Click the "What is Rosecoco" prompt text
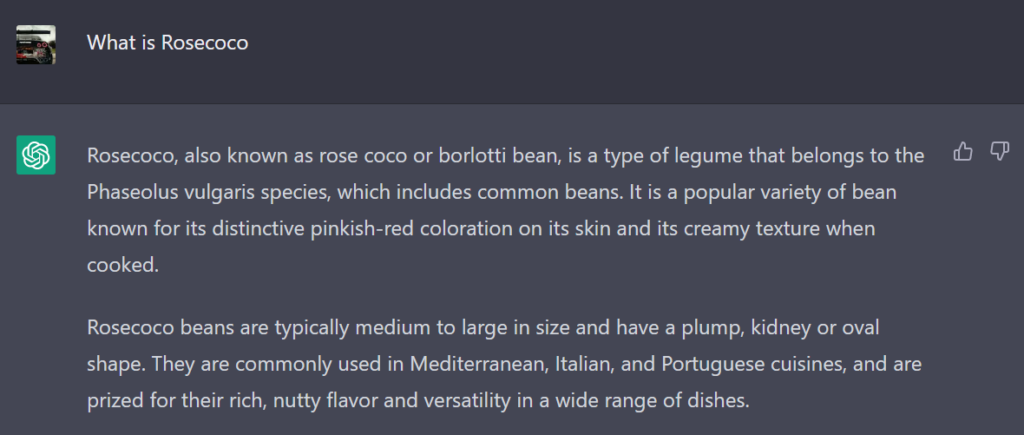The height and width of the screenshot is (435, 1024). coord(168,42)
